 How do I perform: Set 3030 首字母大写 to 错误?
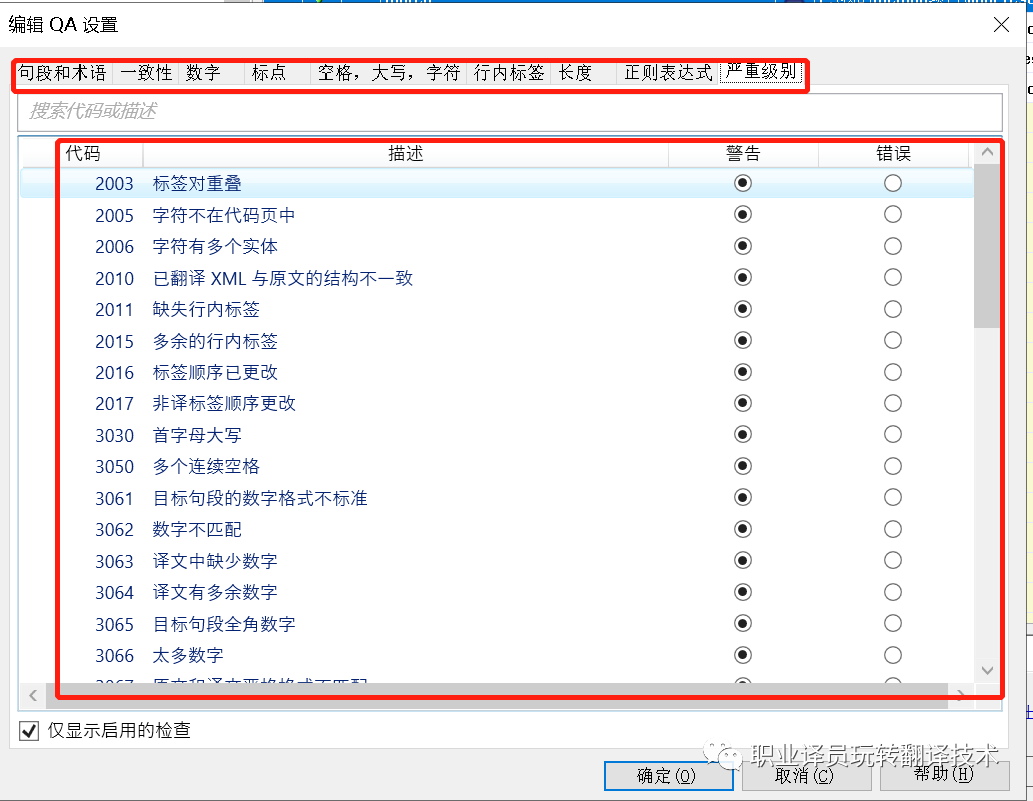pos(893,435)
